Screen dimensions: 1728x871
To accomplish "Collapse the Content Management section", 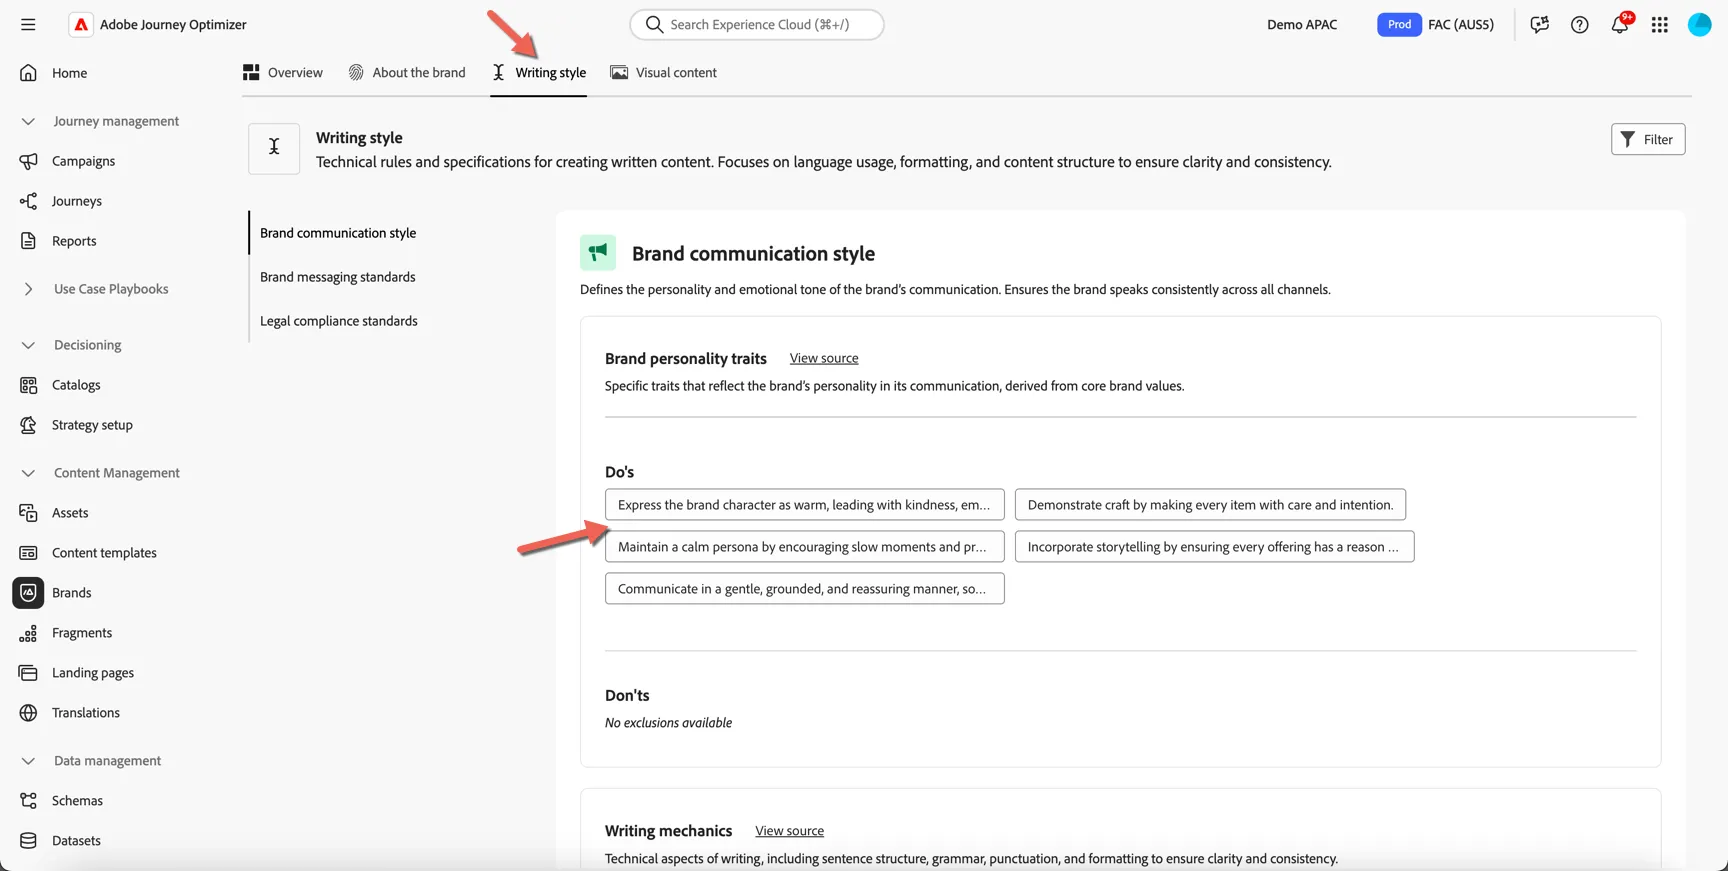I will pyautogui.click(x=28, y=473).
